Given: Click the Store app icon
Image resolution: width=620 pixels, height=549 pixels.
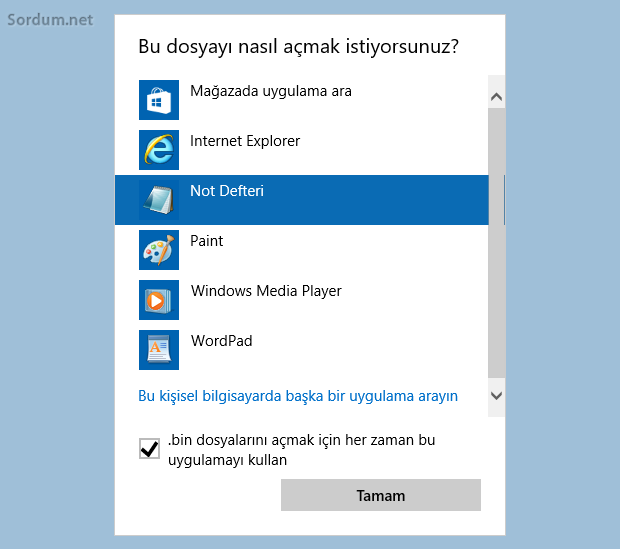Looking at the screenshot, I should point(159,100).
